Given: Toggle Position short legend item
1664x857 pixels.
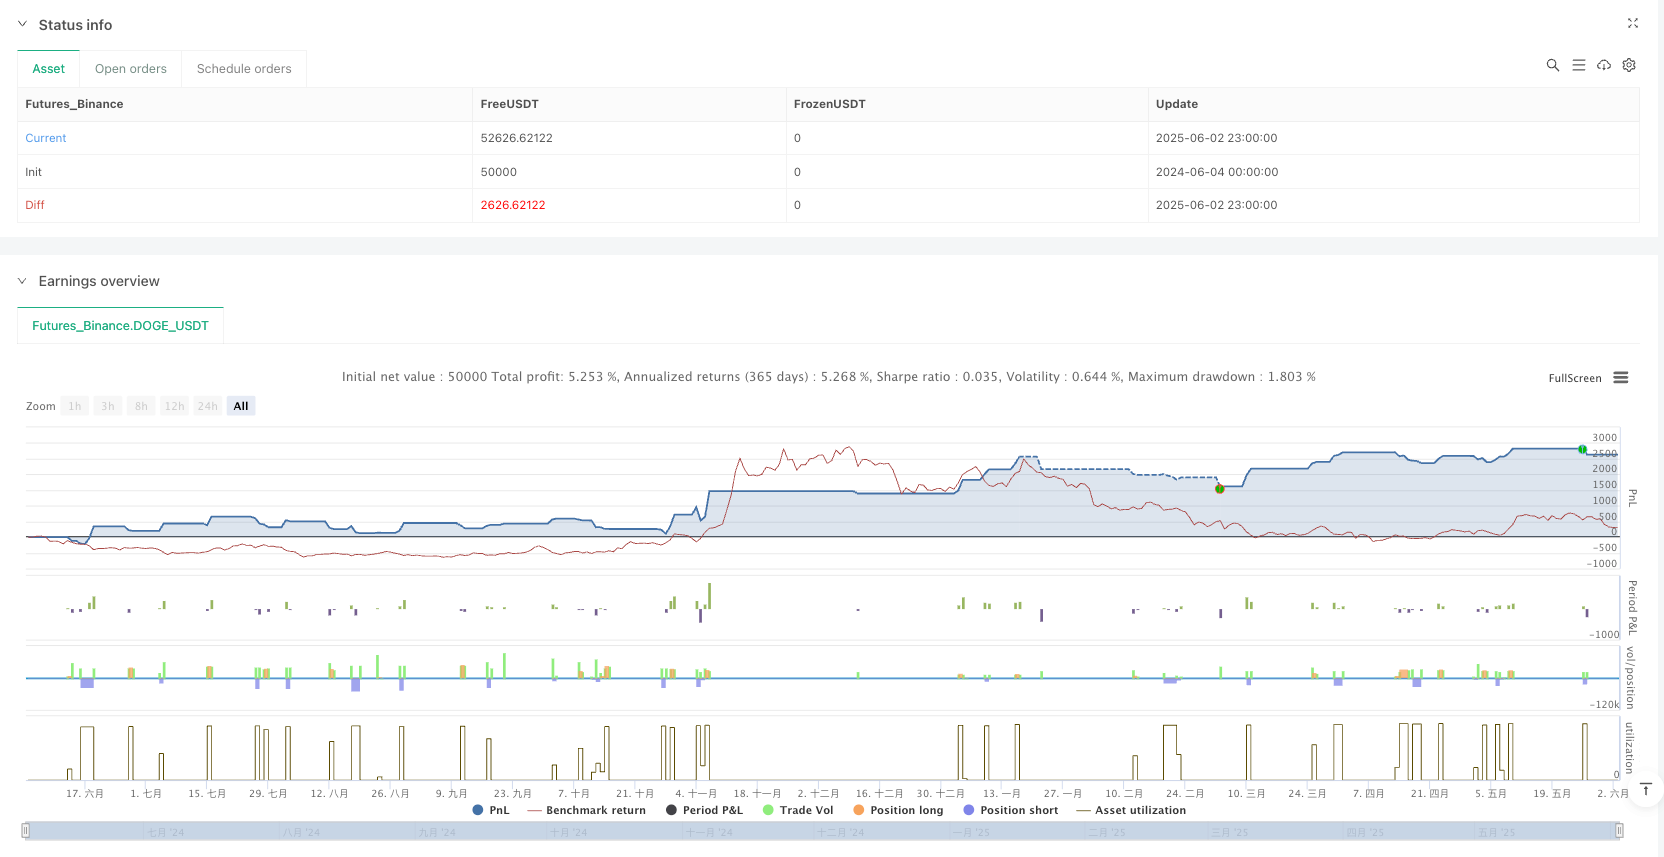Looking at the screenshot, I should click(1010, 810).
